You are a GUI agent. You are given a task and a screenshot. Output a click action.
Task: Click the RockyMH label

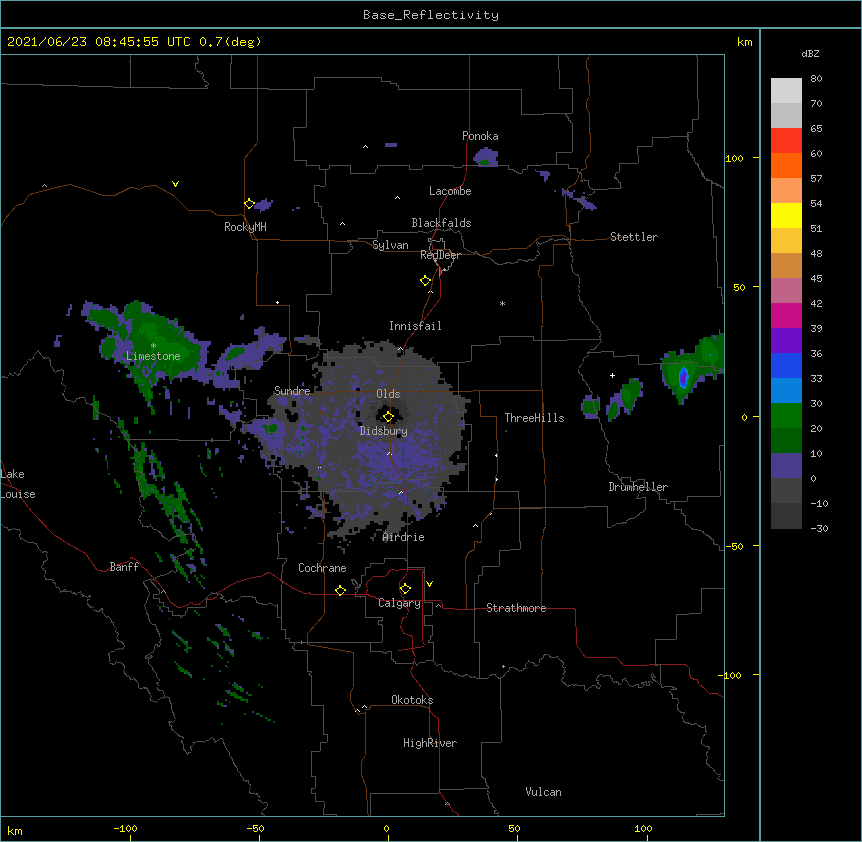[x=245, y=227]
